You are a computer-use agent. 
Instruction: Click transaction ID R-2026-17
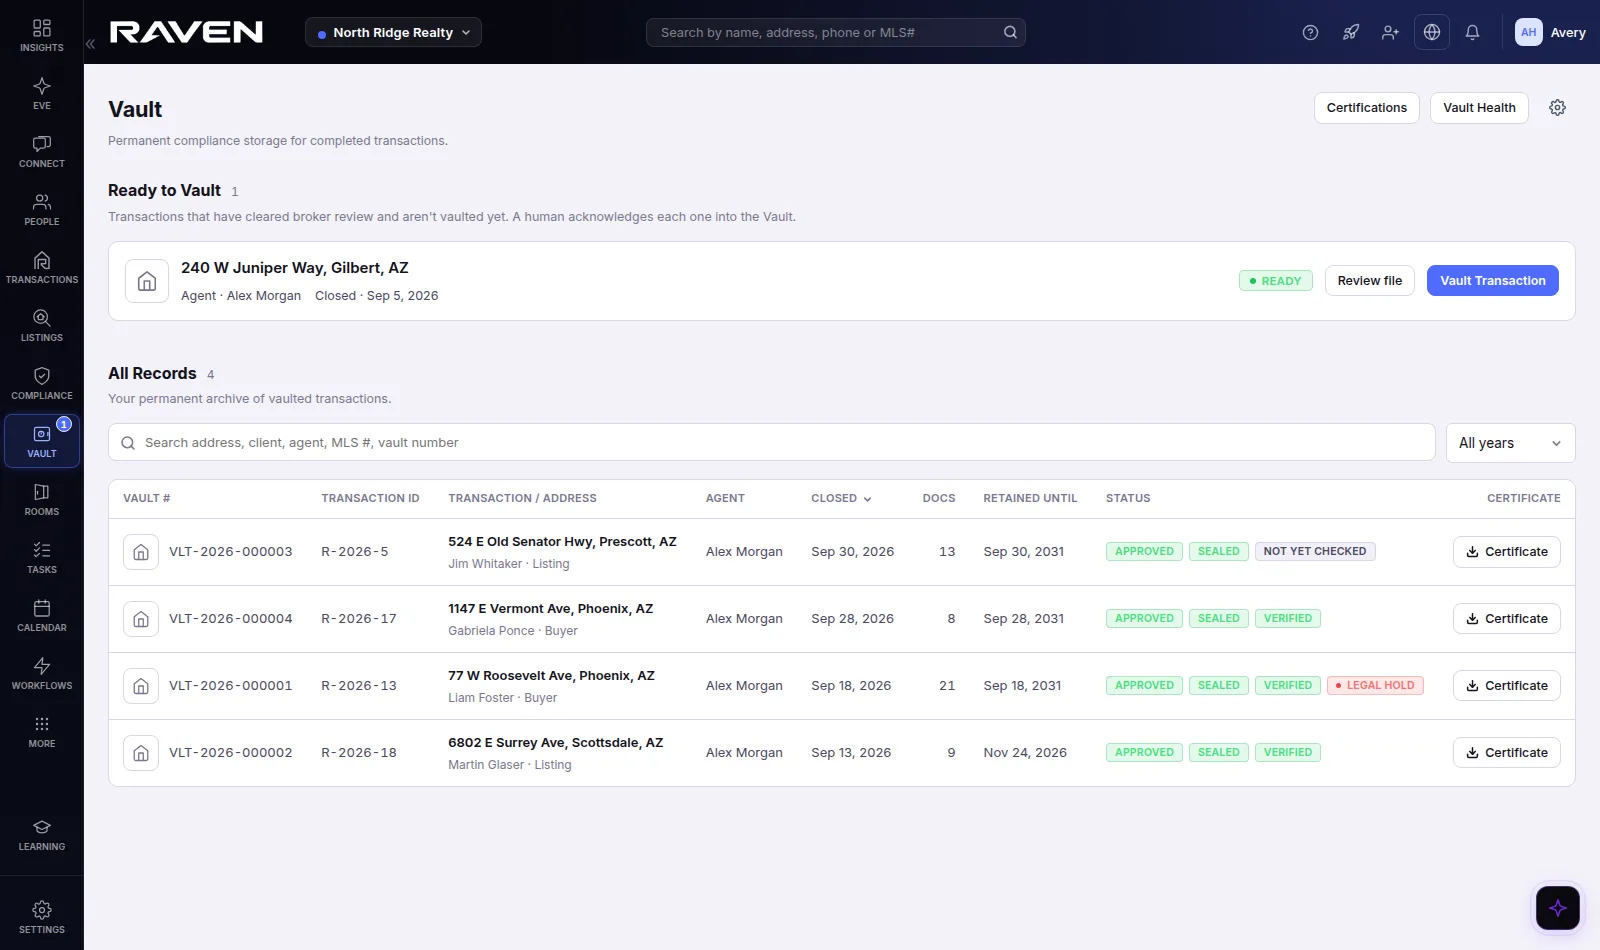click(358, 619)
